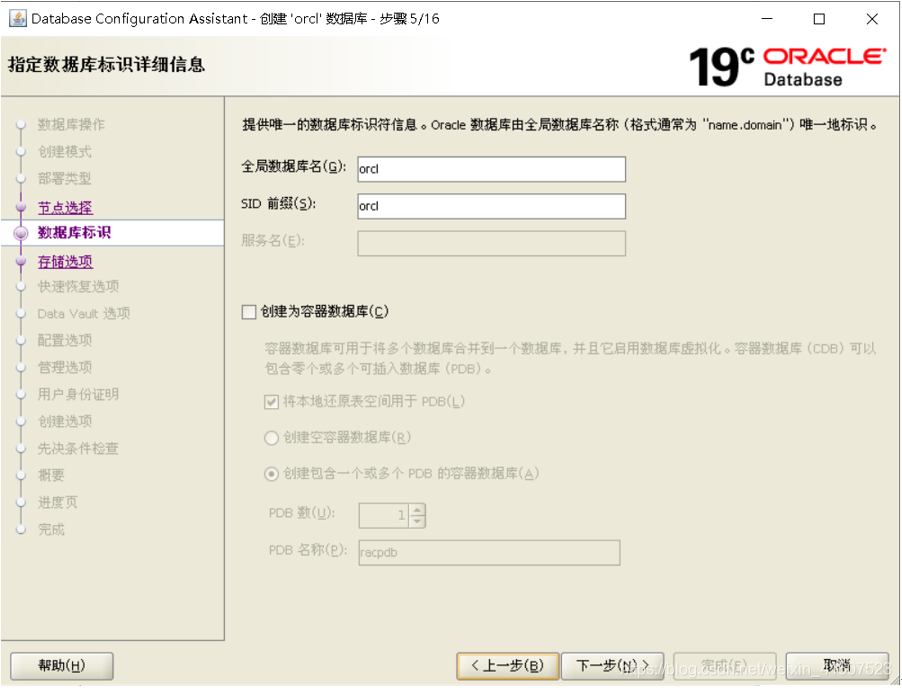This screenshot has height=688, width=902.
Task: Click the 进度页 step in sidebar
Action: pos(58,502)
